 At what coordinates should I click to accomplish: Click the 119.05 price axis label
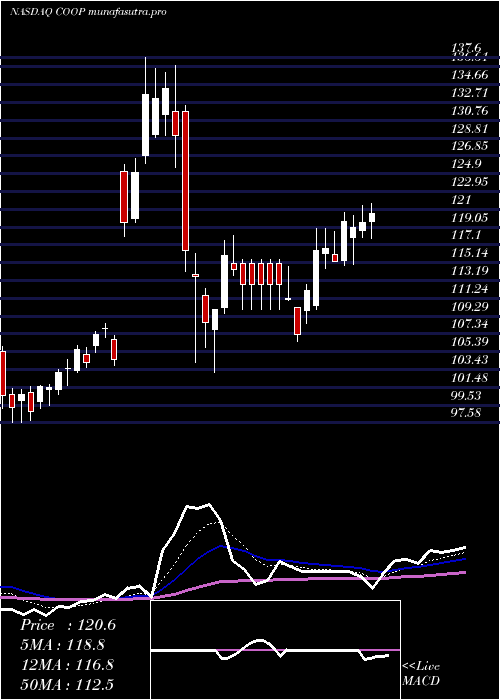(x=470, y=217)
